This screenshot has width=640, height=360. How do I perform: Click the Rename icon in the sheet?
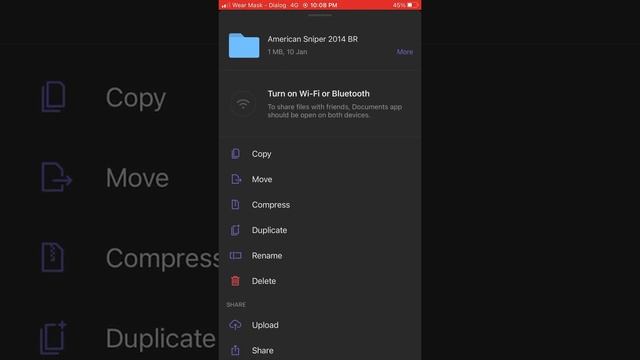[x=236, y=256]
